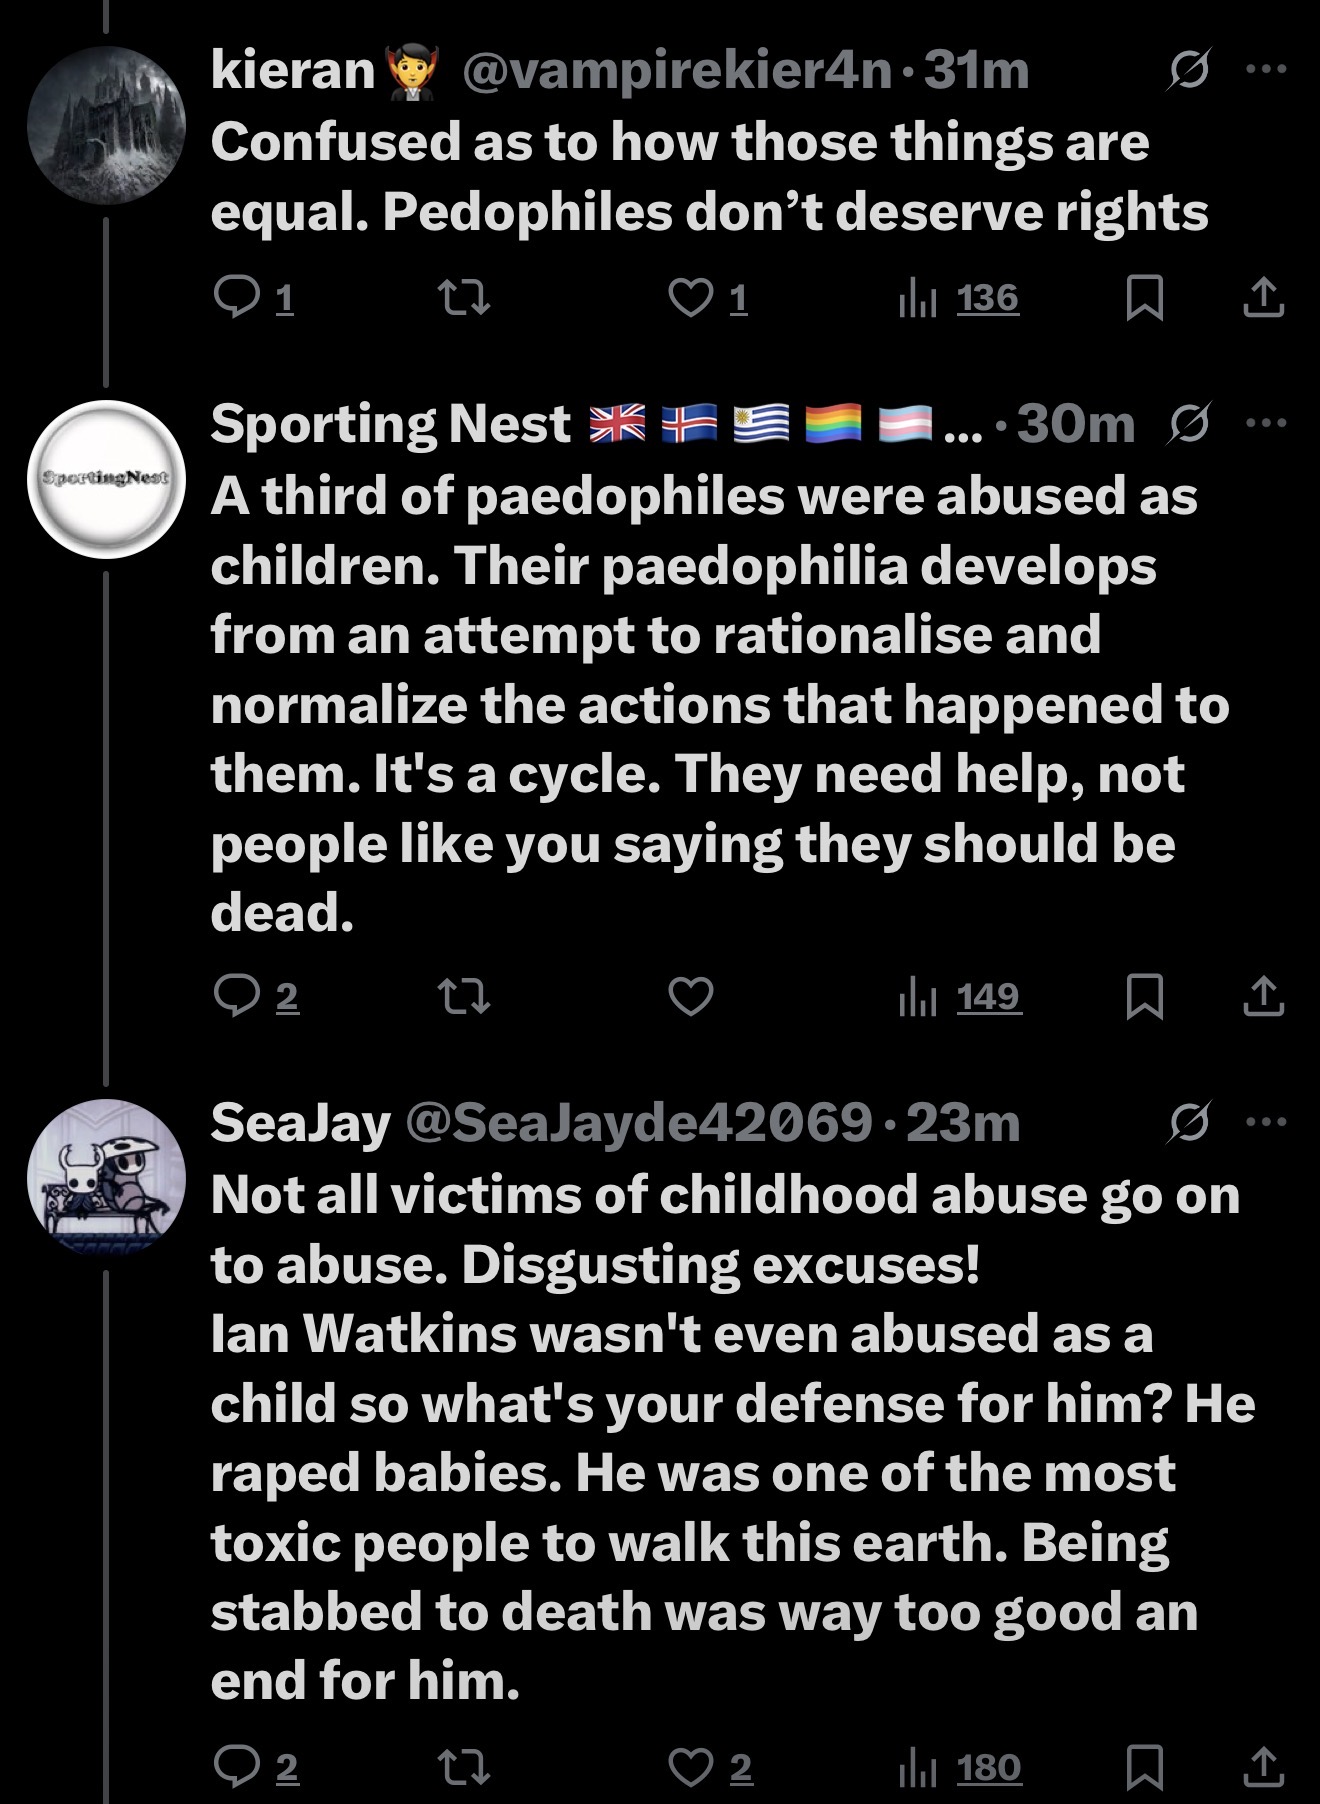Reply to Sporting Nest's tweet
The height and width of the screenshot is (1804, 1320).
pos(237,996)
